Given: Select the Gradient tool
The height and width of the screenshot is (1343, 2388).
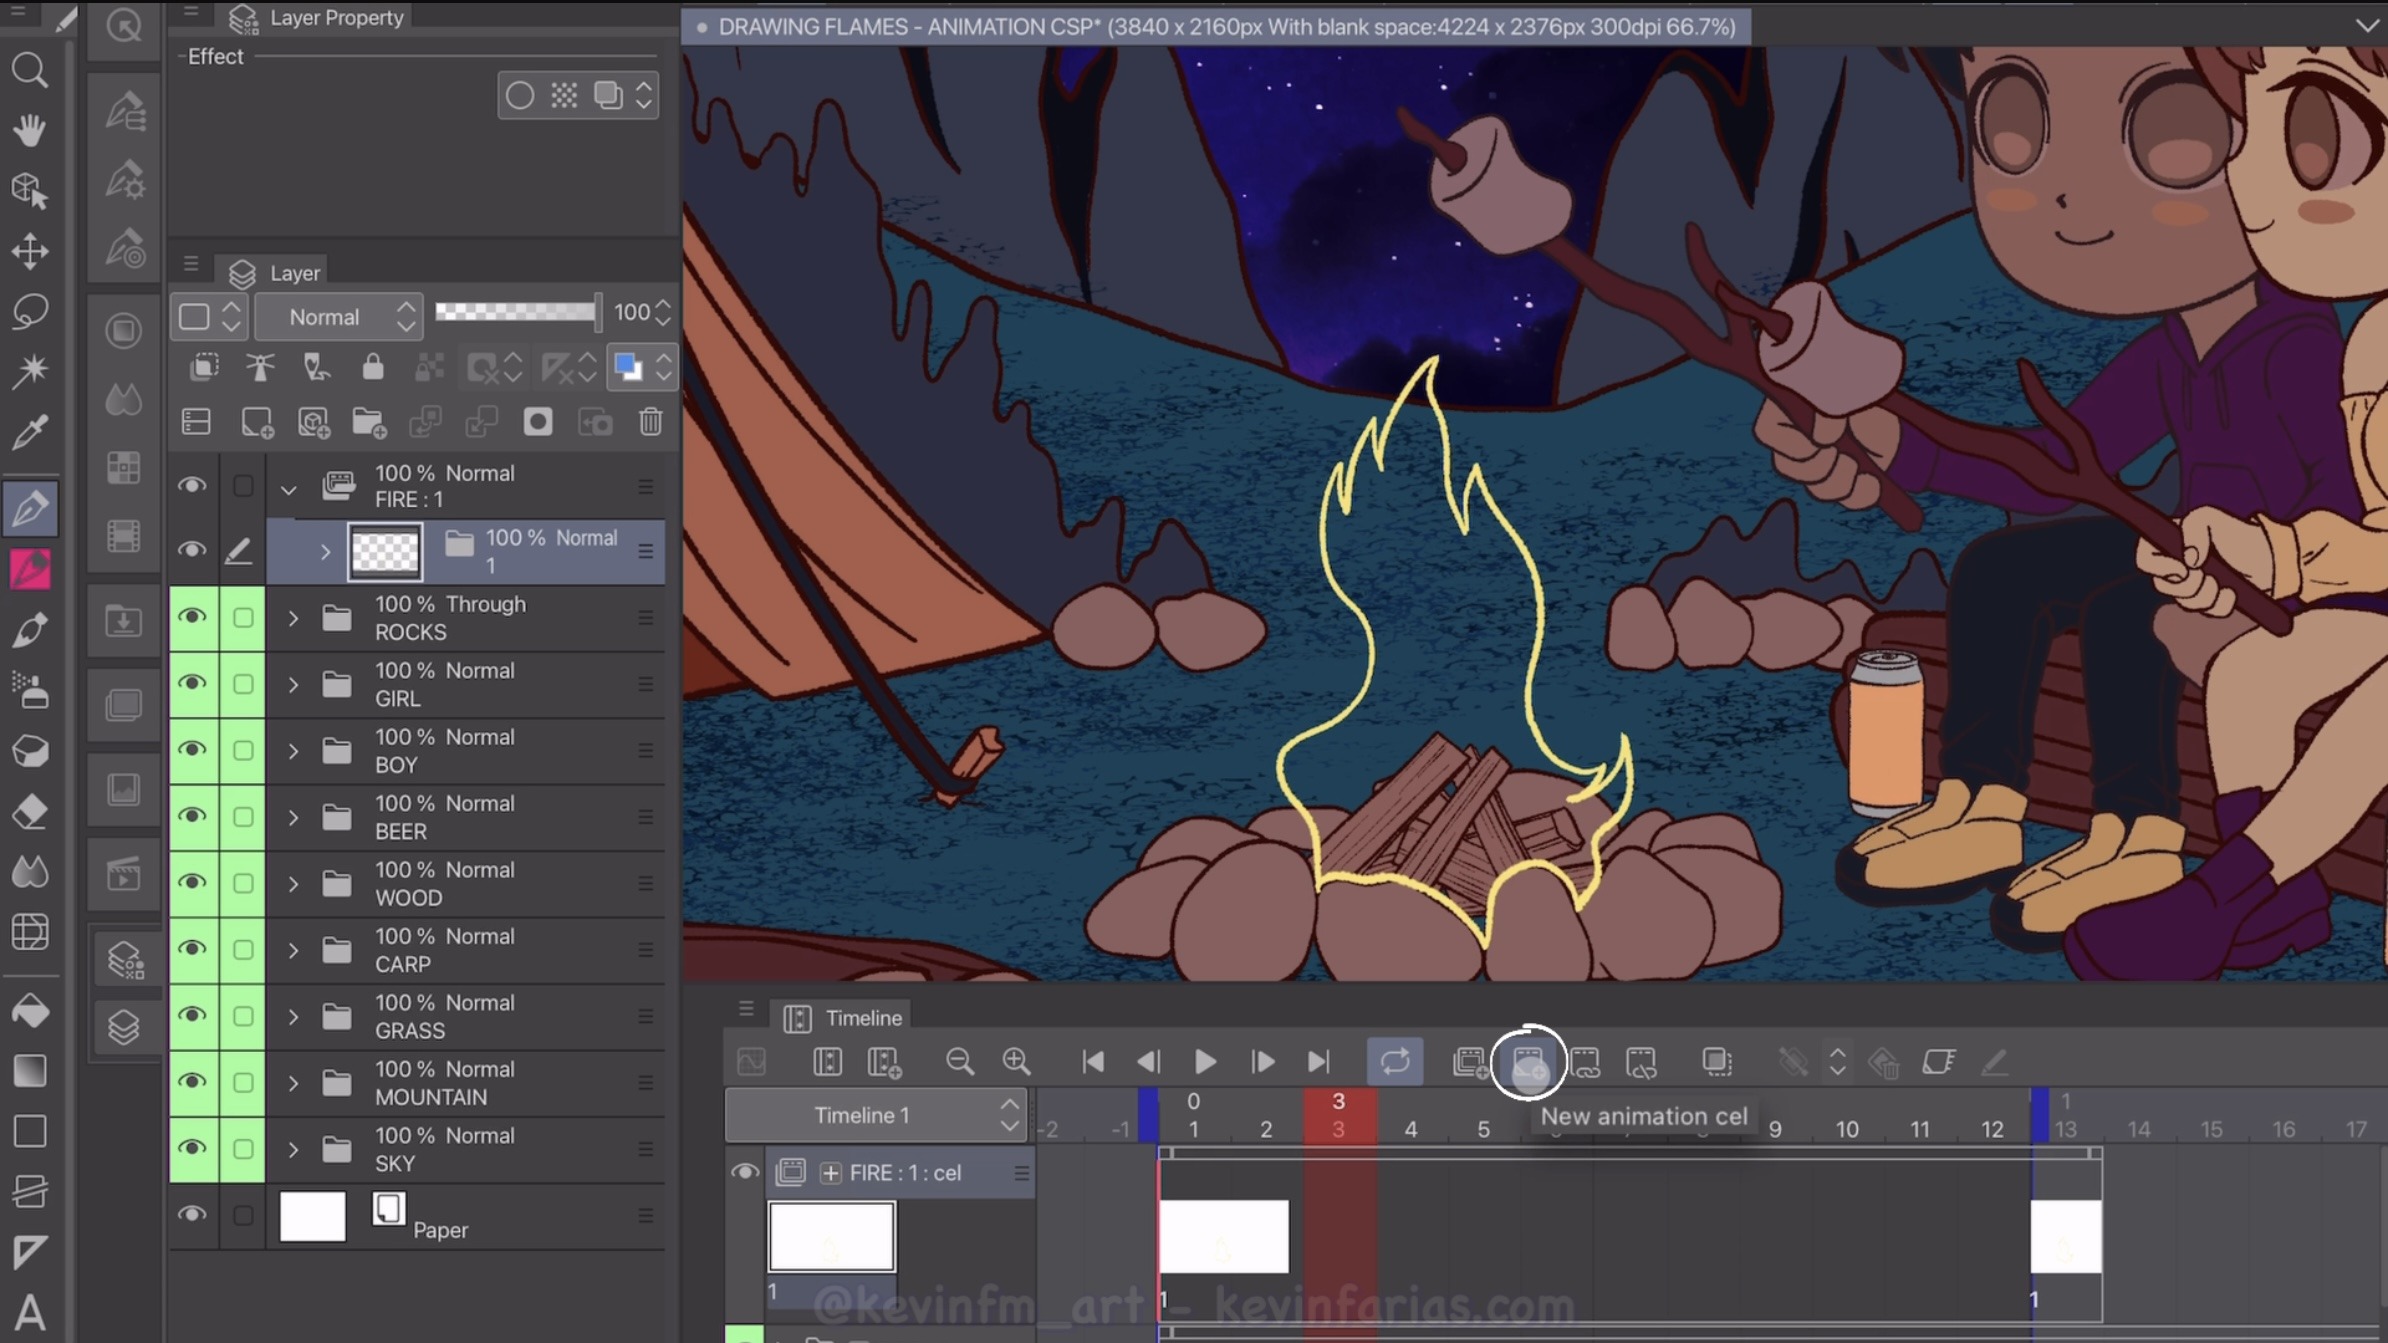Looking at the screenshot, I should 29,1072.
